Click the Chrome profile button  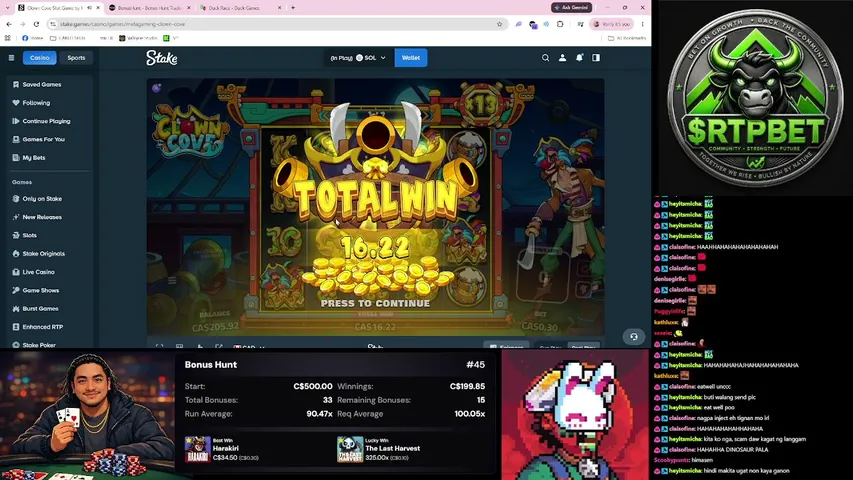point(611,24)
